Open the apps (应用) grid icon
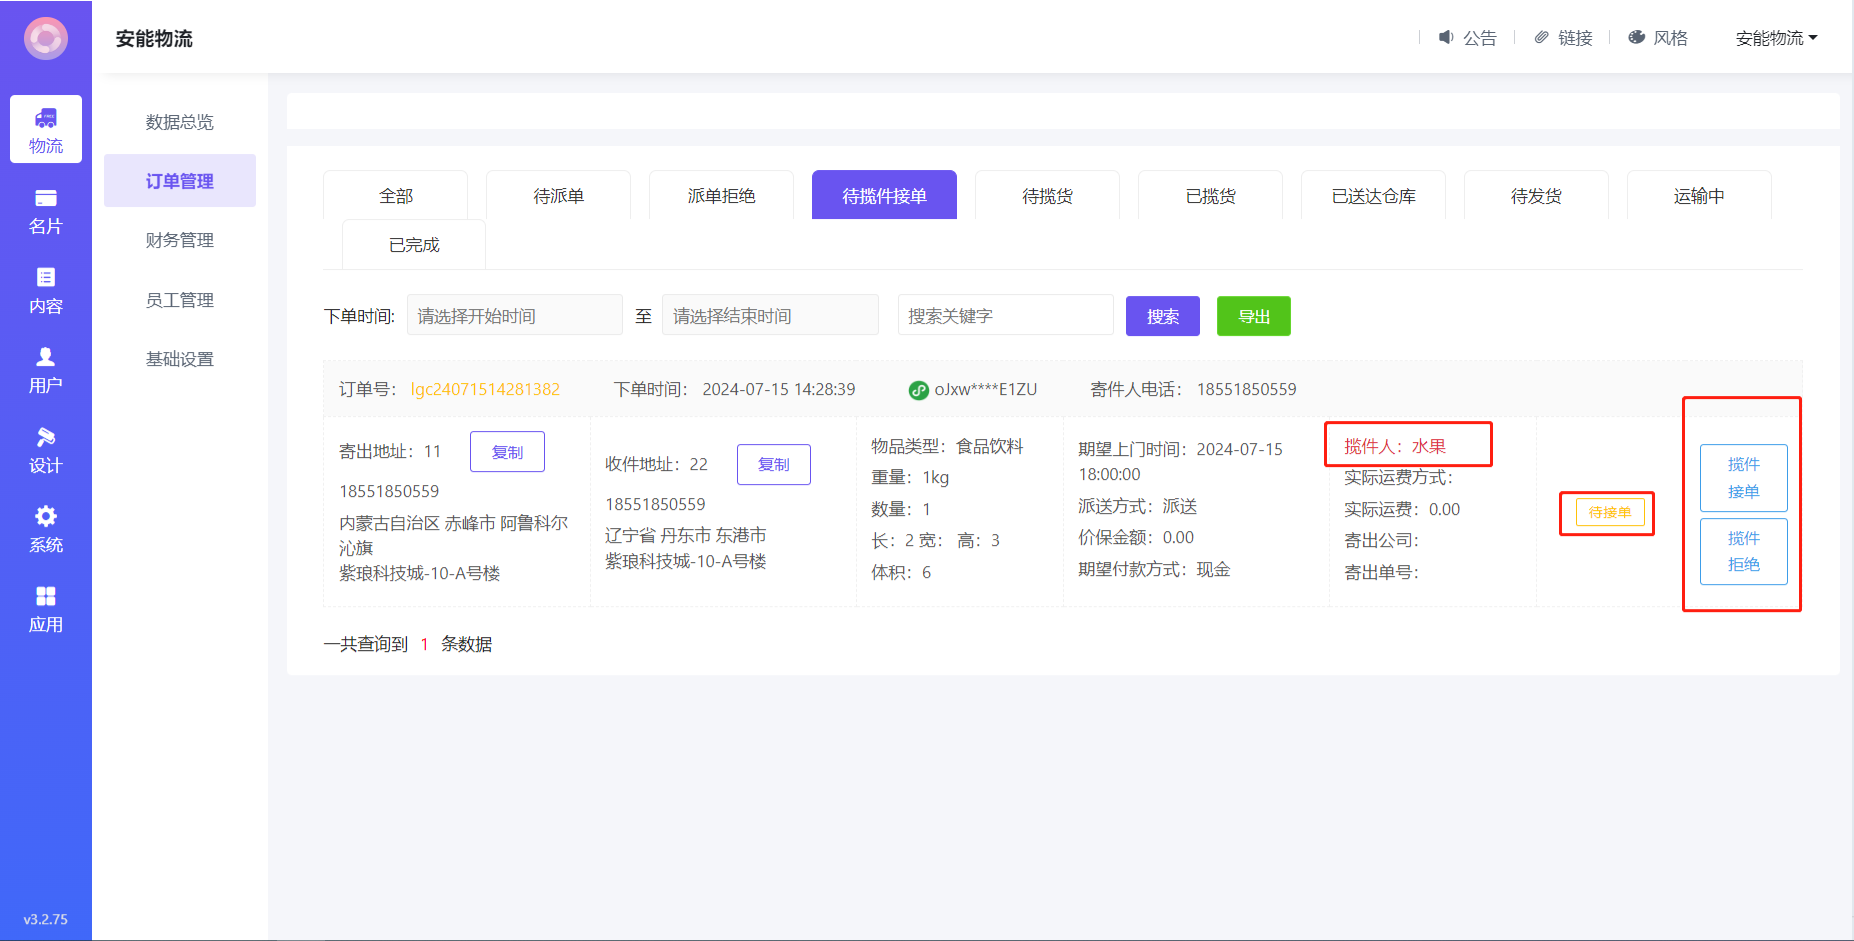 46,597
